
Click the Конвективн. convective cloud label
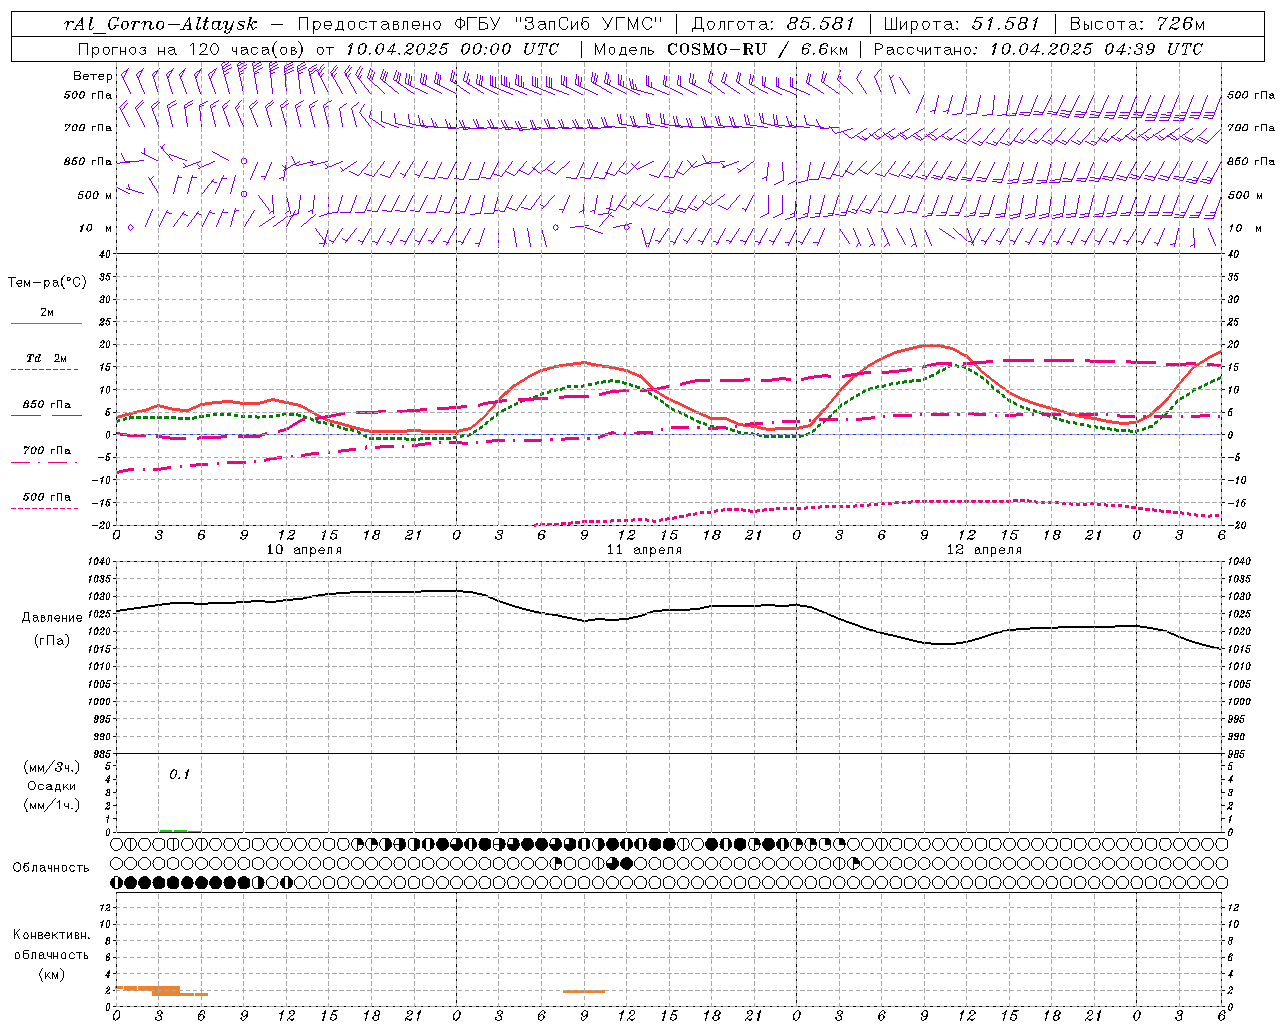pyautogui.click(x=51, y=935)
